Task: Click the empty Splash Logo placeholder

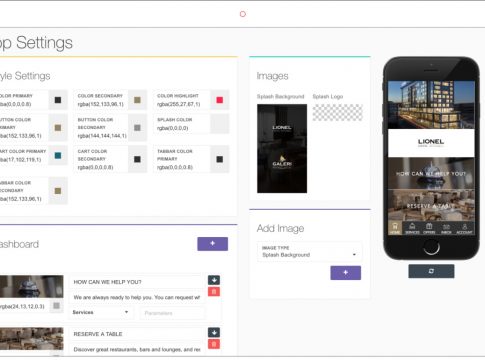Action: [x=337, y=112]
